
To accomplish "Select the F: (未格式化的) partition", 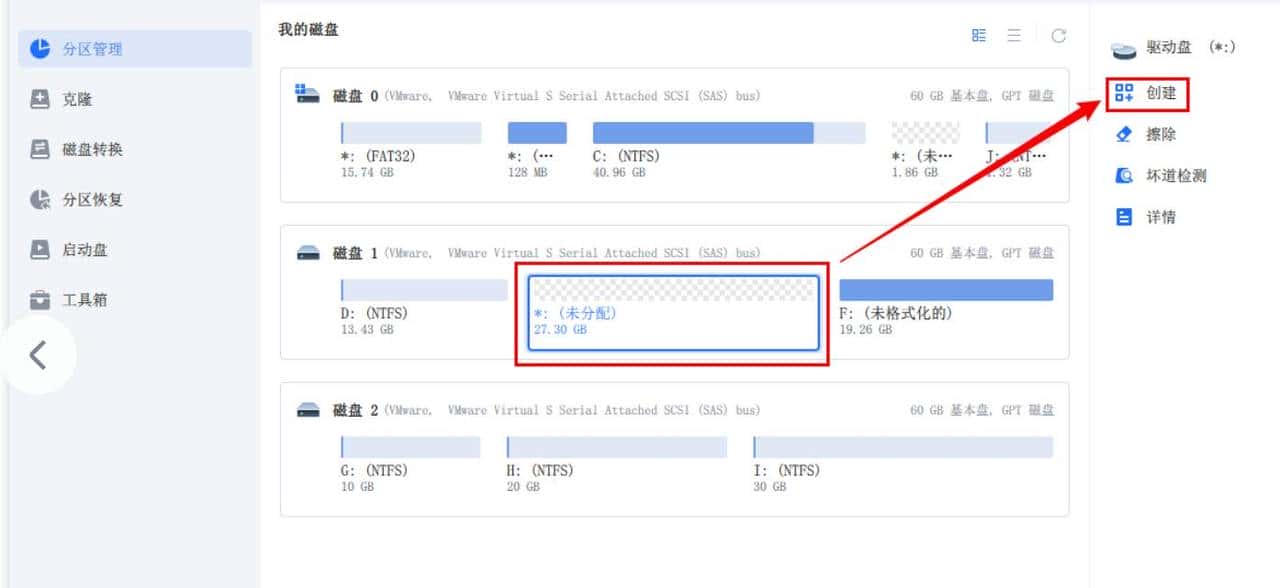I will pos(946,290).
